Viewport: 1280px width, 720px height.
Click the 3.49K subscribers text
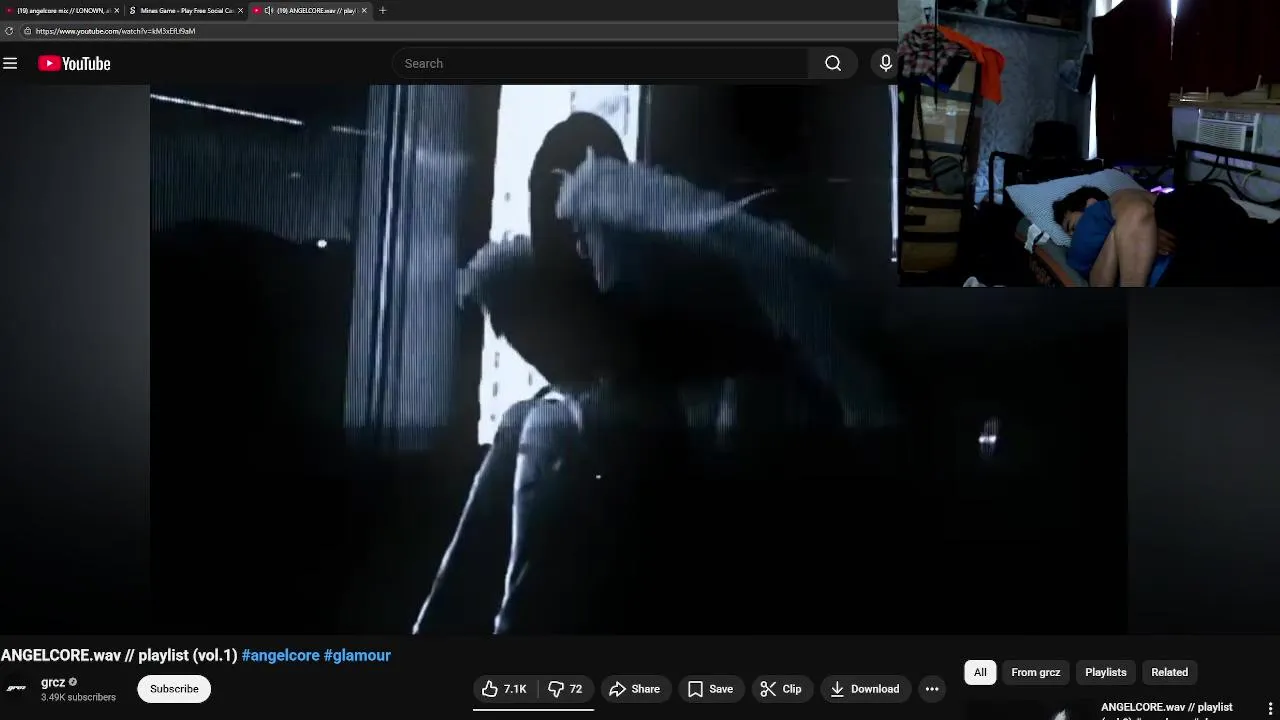[x=78, y=697]
